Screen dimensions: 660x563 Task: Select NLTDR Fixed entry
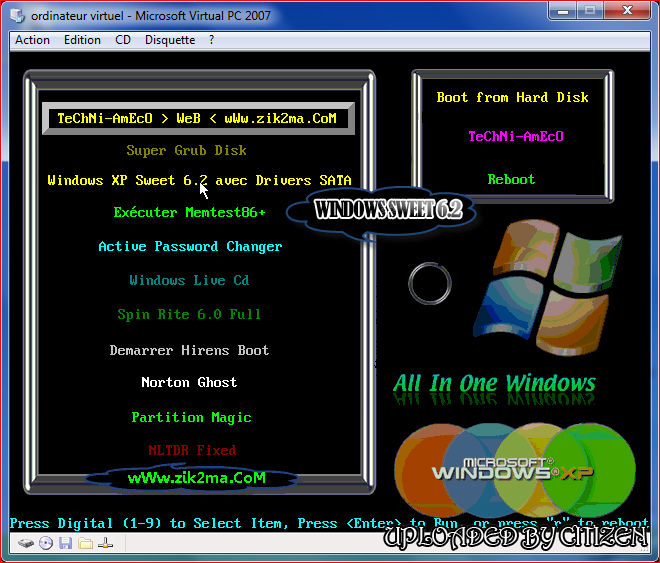pos(192,450)
